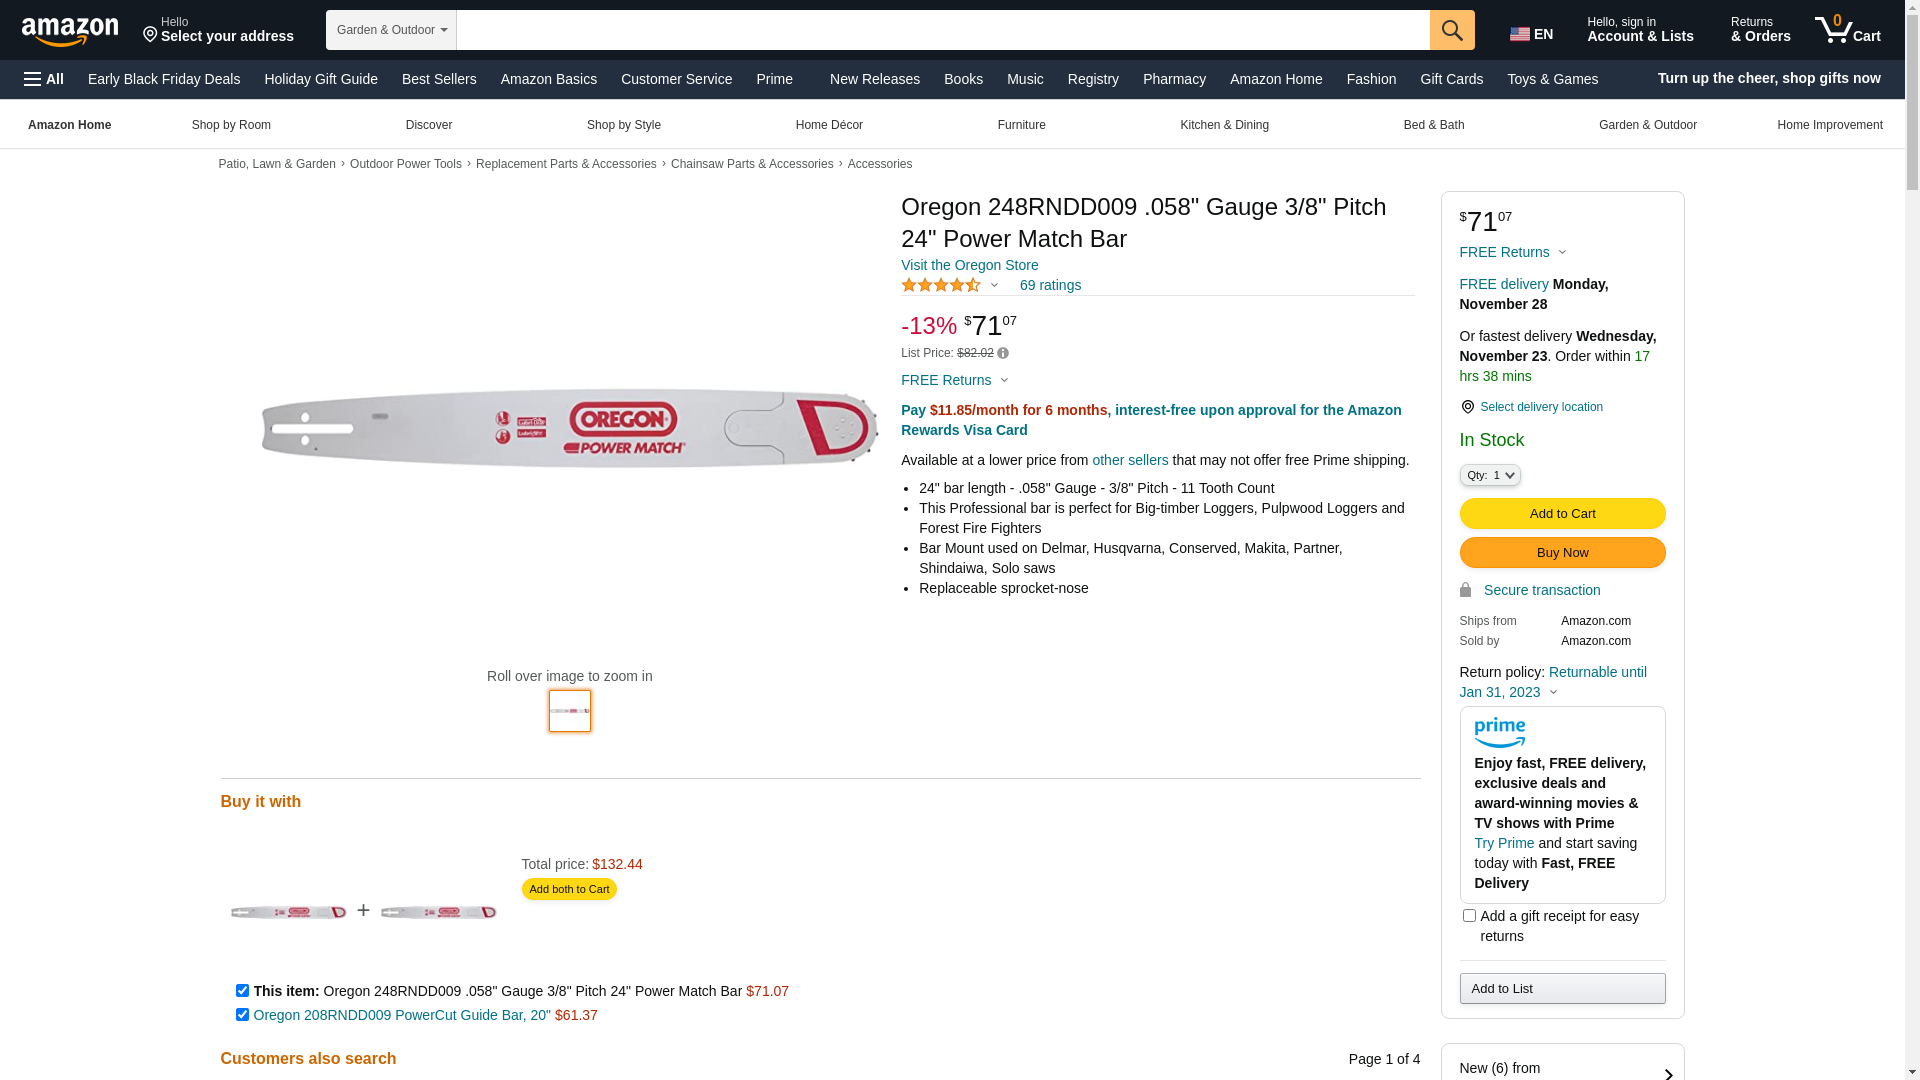
Task: Open Best Sellers in the nav bar
Action: 439,79
